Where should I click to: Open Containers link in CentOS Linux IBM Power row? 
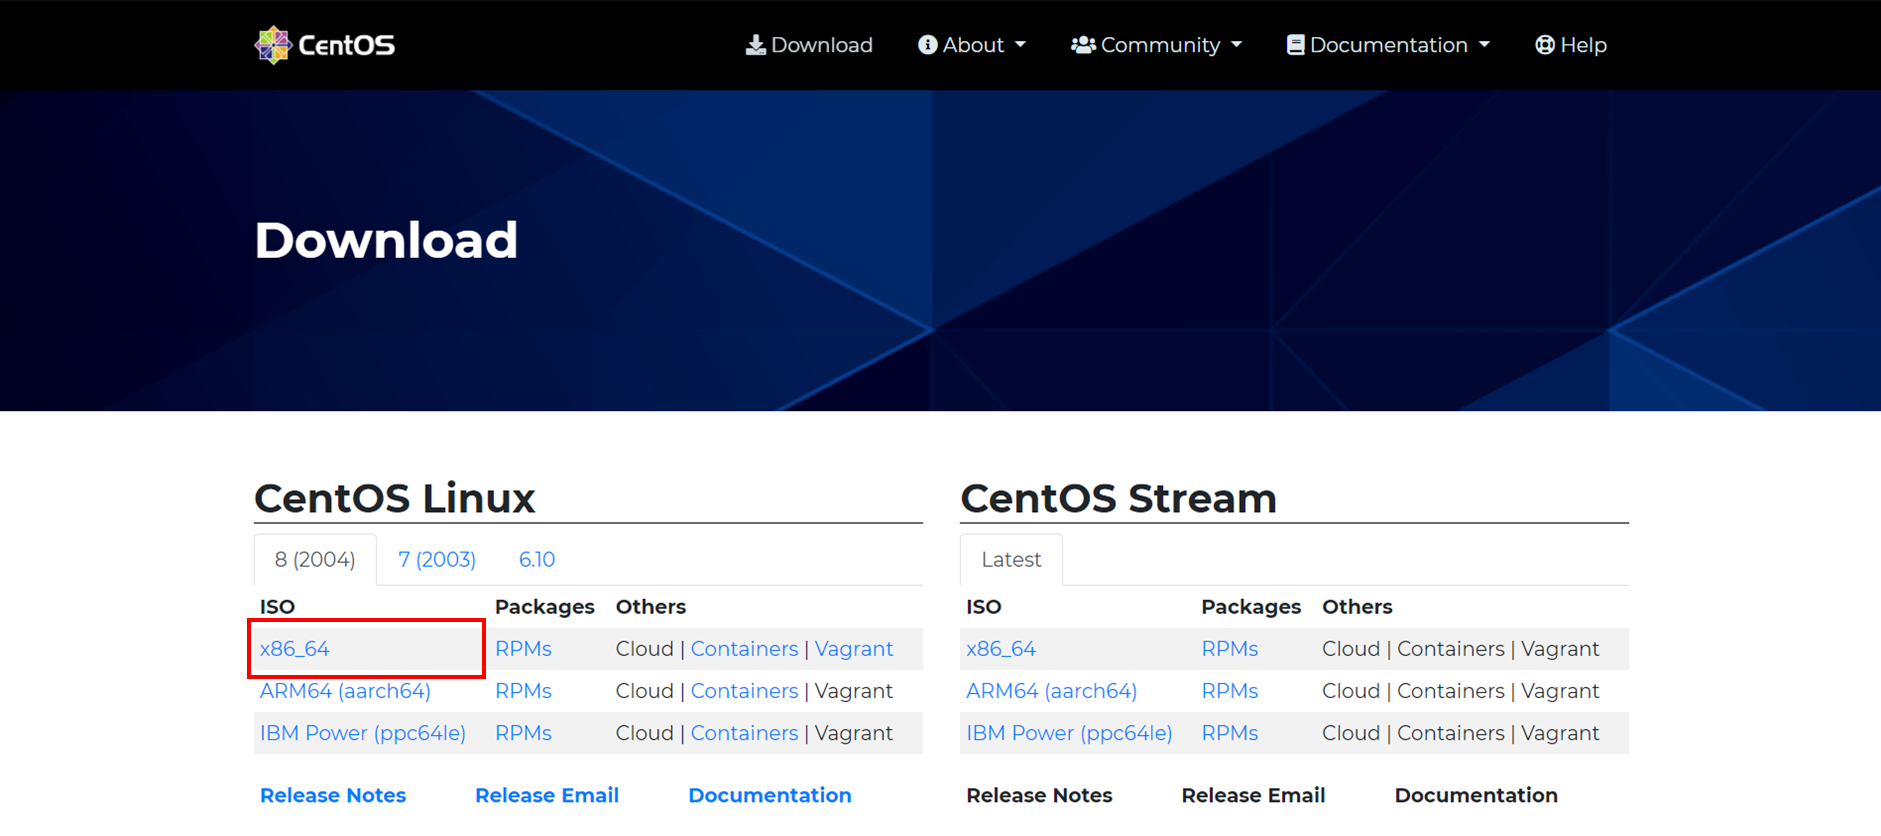click(x=744, y=733)
